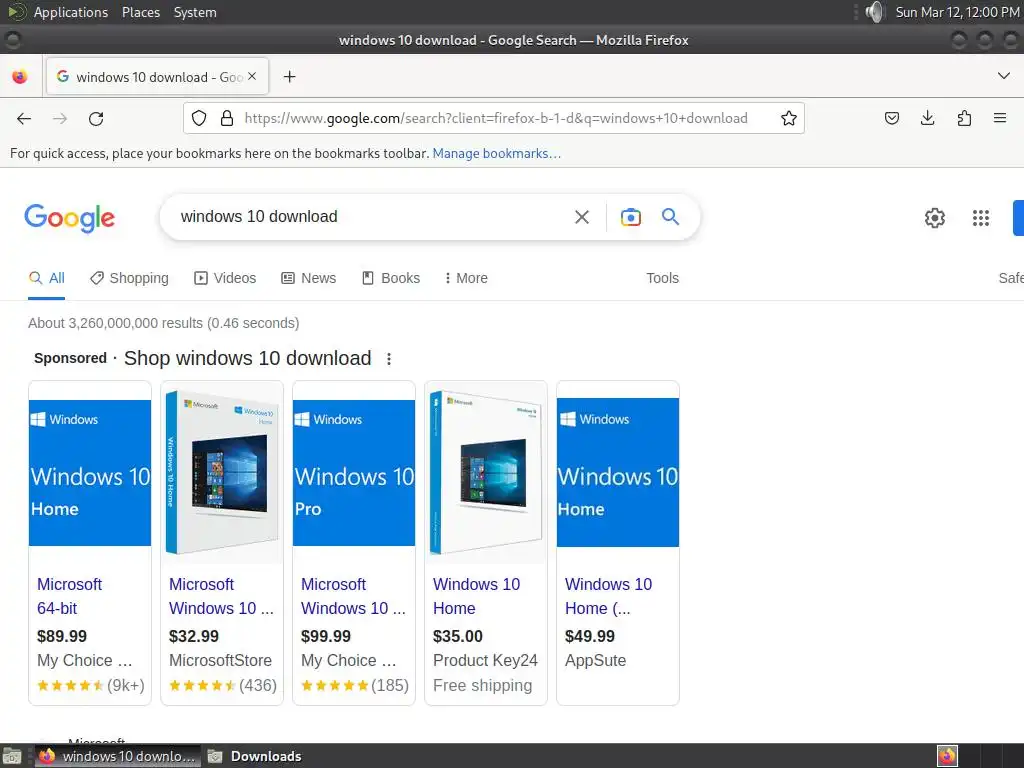Click the Firefox tray icon in bottom panel
This screenshot has height=768, width=1024.
(947, 756)
